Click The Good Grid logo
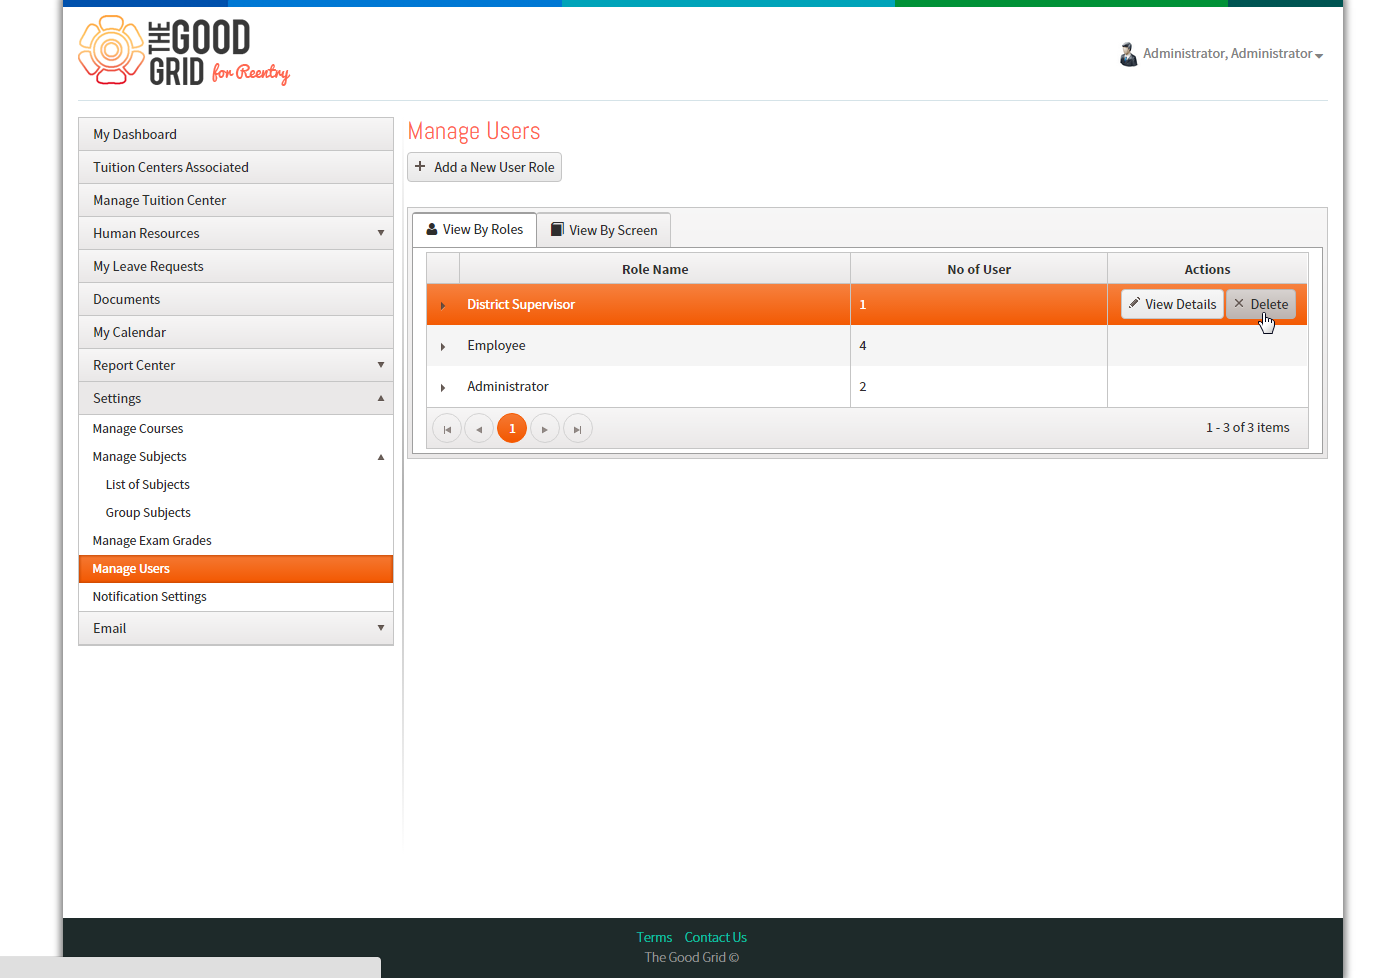The width and height of the screenshot is (1388, 978). click(184, 52)
